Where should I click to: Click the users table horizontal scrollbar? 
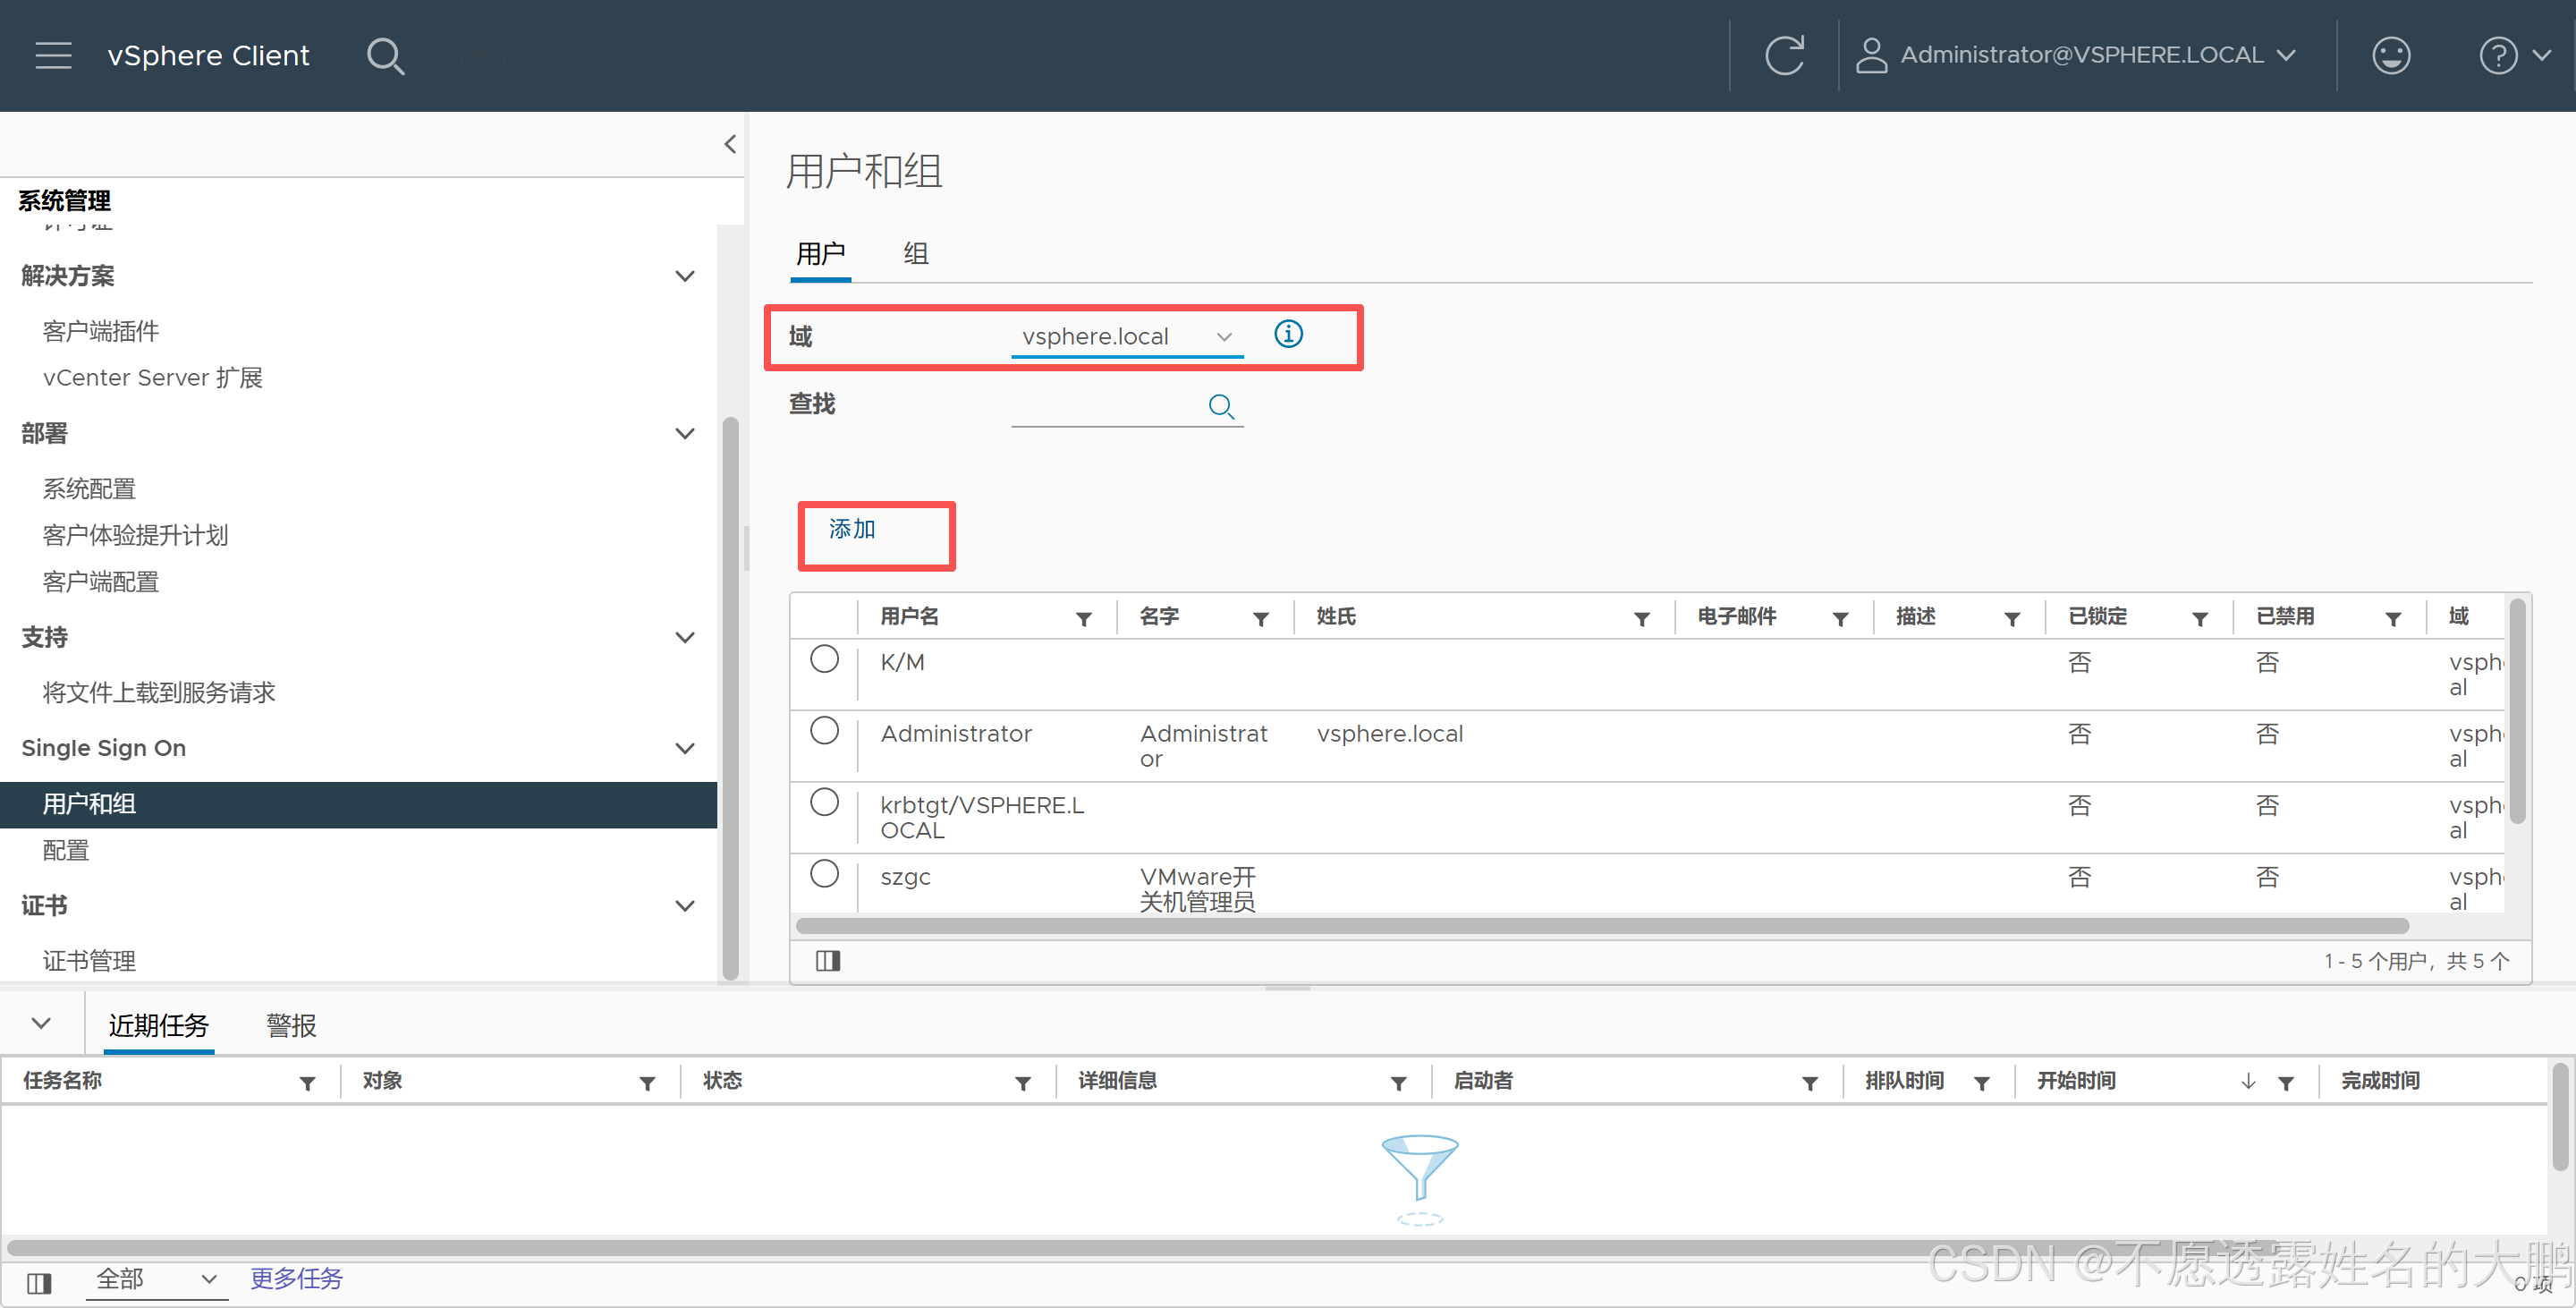coord(1600,926)
